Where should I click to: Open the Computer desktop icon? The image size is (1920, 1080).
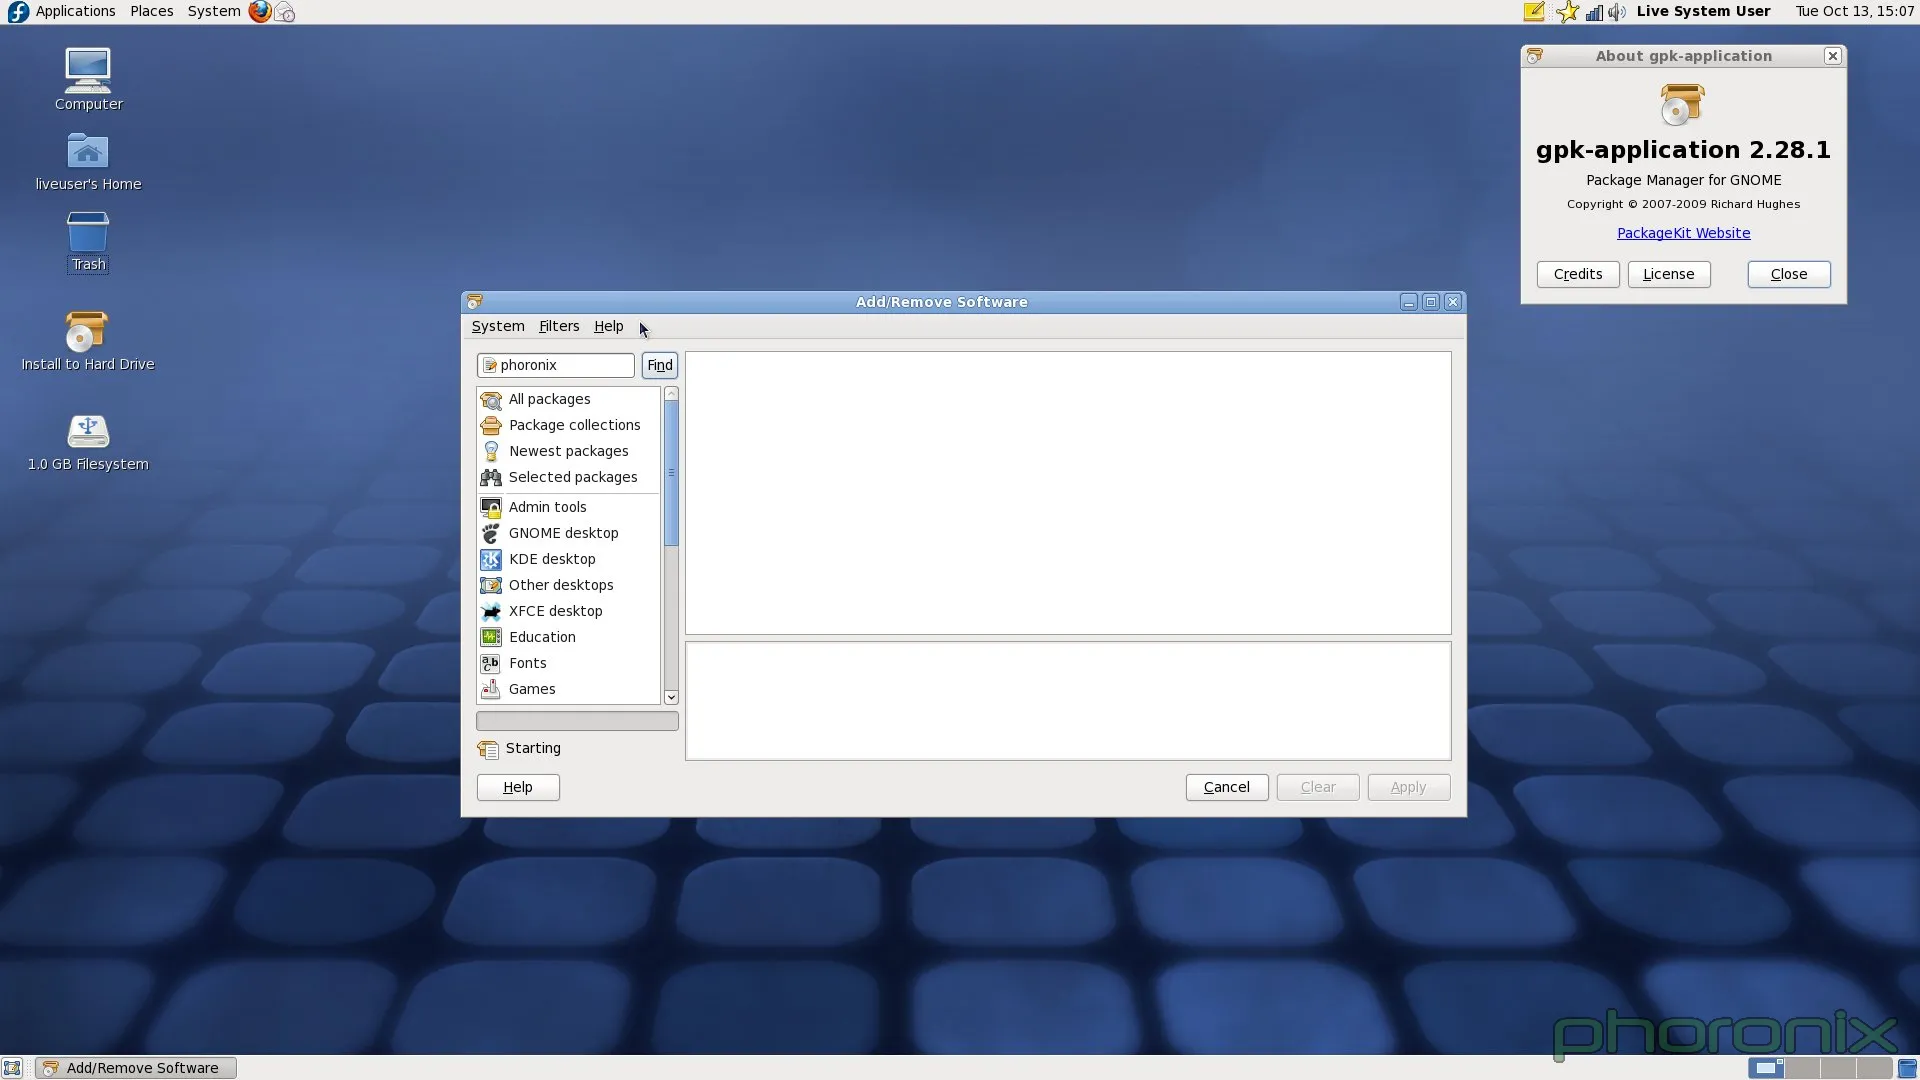(x=88, y=70)
